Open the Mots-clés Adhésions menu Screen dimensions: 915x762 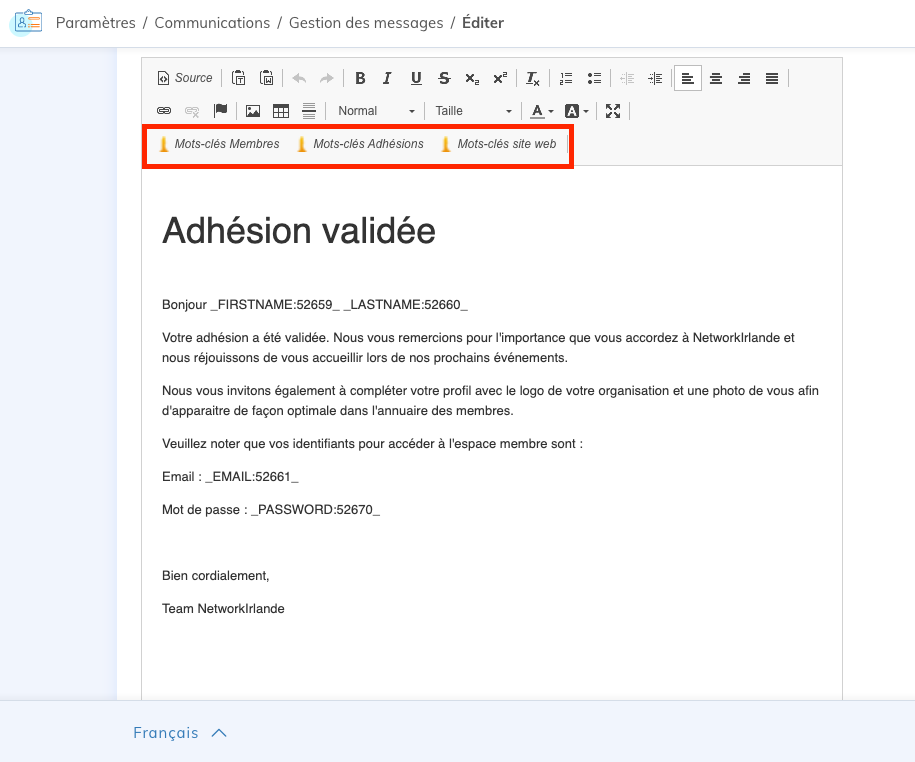pyautogui.click(x=360, y=144)
